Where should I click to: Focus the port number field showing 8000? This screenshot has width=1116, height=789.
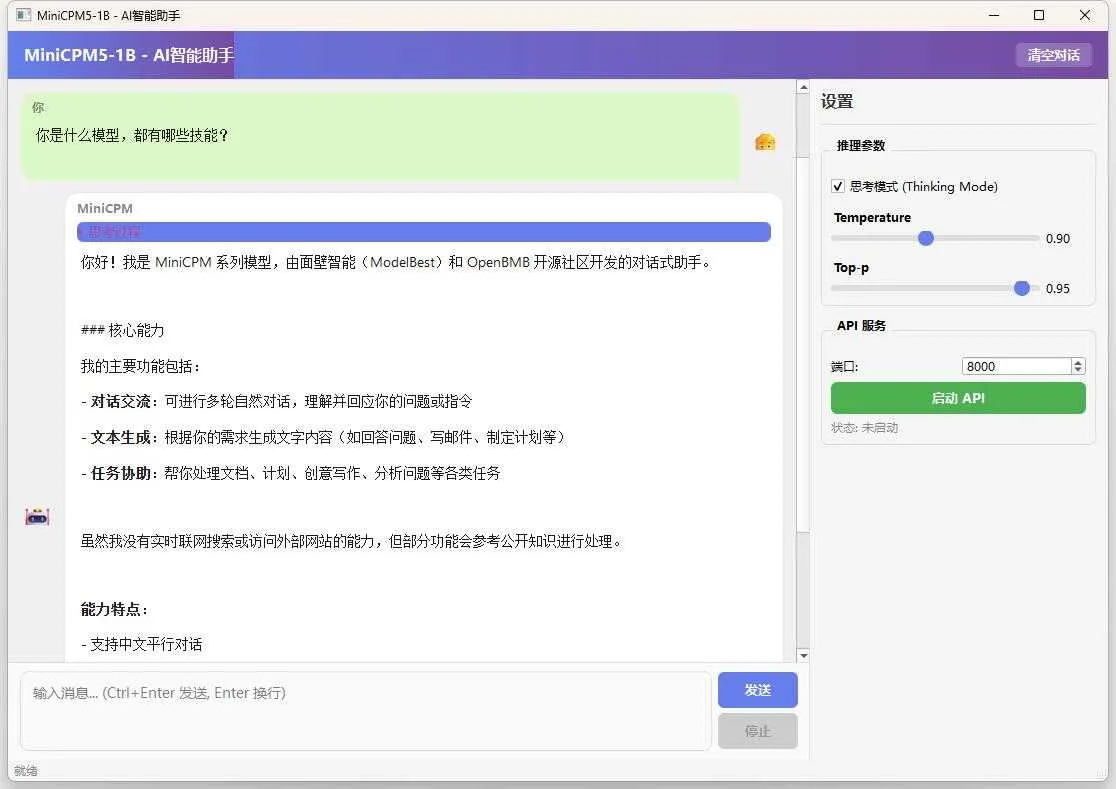(1016, 366)
